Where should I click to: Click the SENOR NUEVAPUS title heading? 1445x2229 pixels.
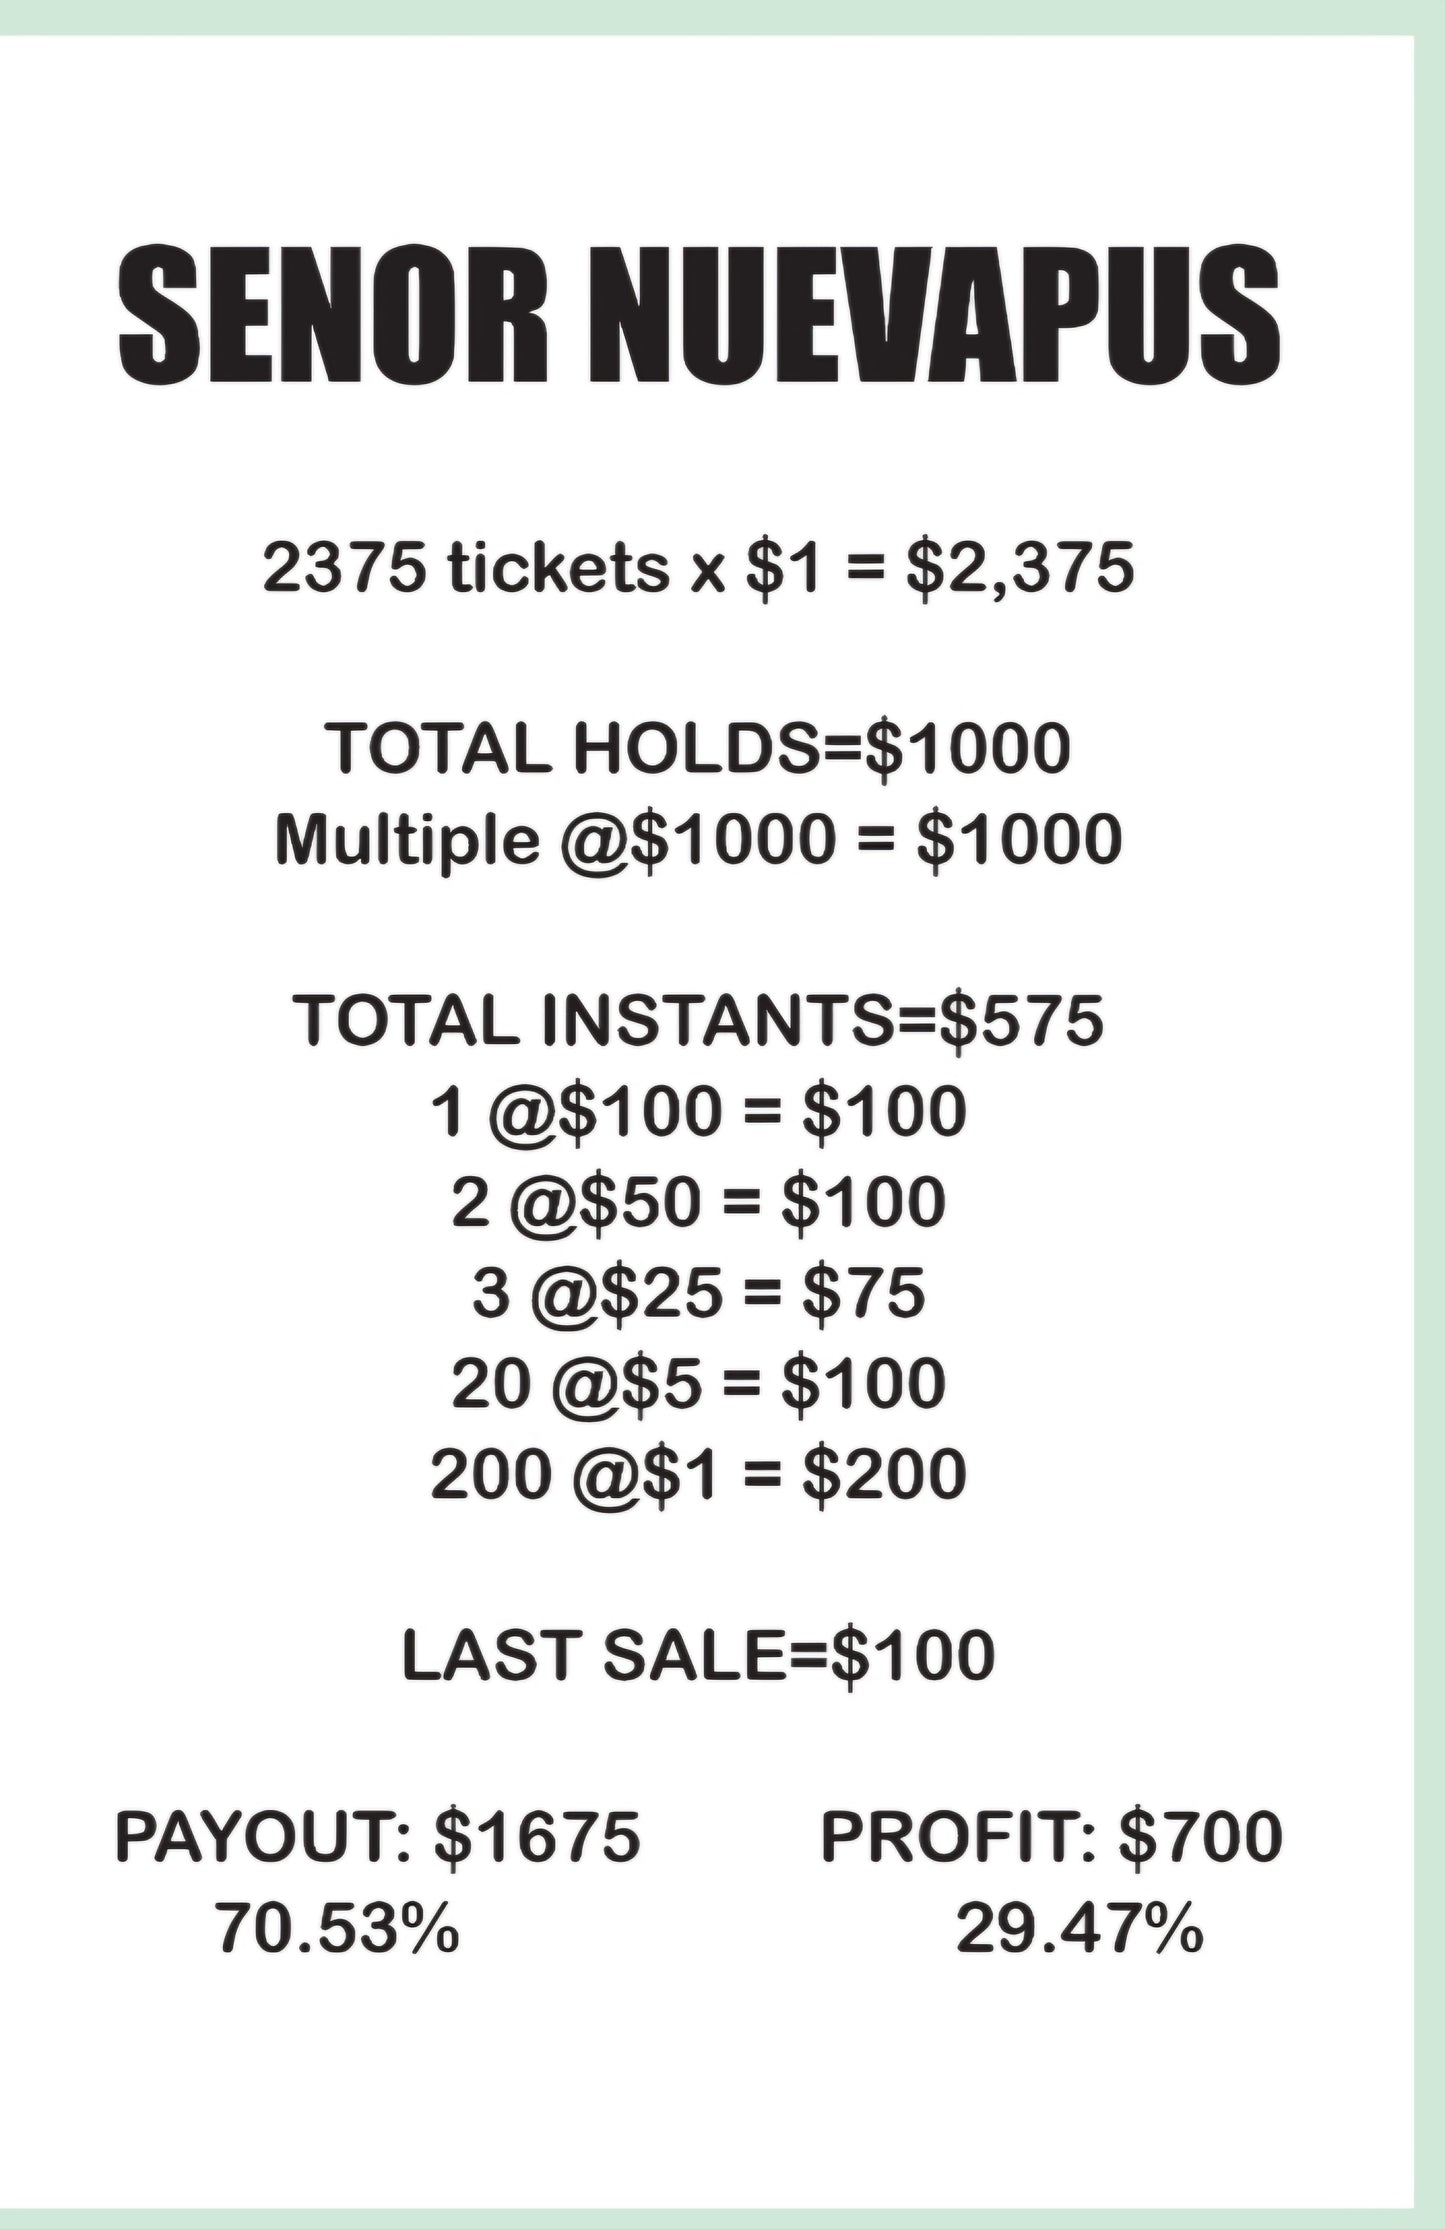pyautogui.click(x=698, y=316)
